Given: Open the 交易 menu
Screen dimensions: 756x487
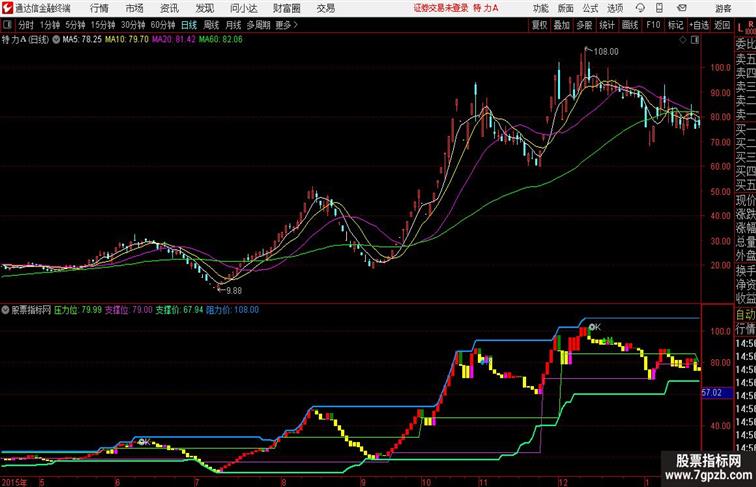Looking at the screenshot, I should 326,8.
